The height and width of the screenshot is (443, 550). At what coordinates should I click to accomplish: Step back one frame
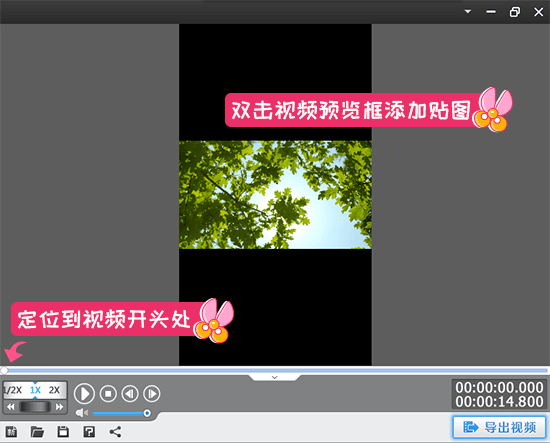(130, 394)
